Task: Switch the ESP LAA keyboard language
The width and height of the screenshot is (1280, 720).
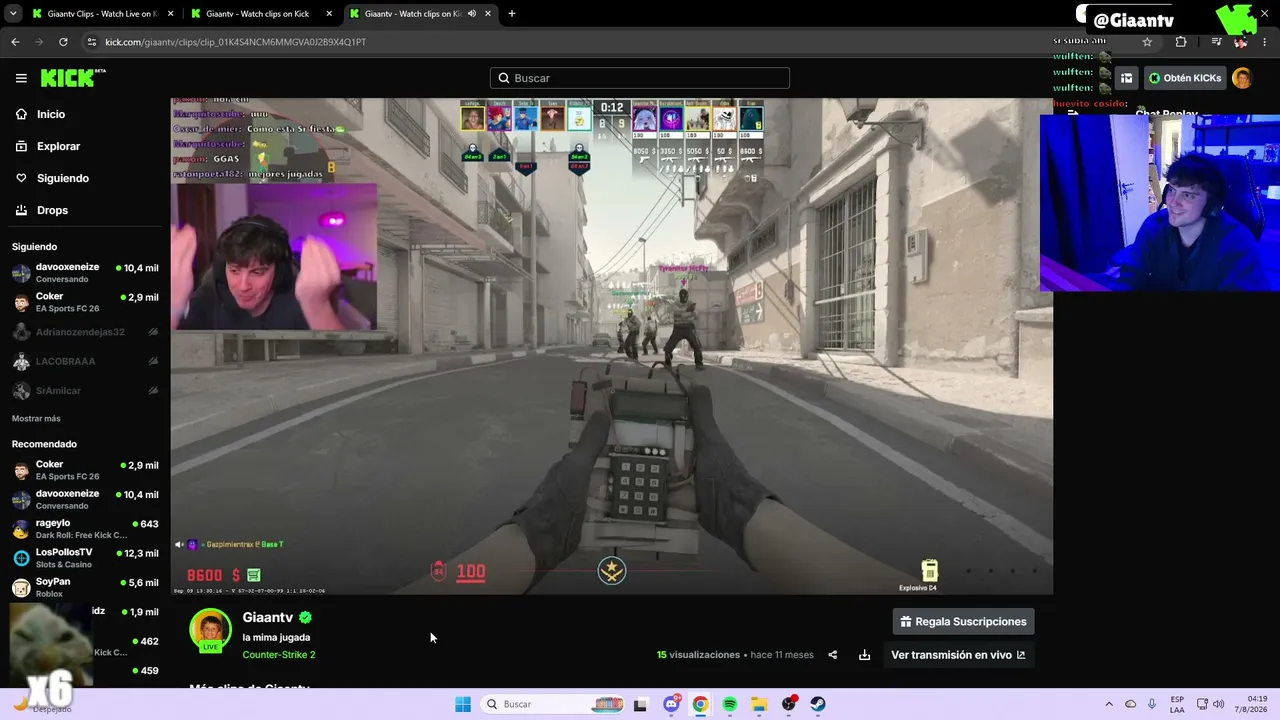Action: tap(1177, 704)
